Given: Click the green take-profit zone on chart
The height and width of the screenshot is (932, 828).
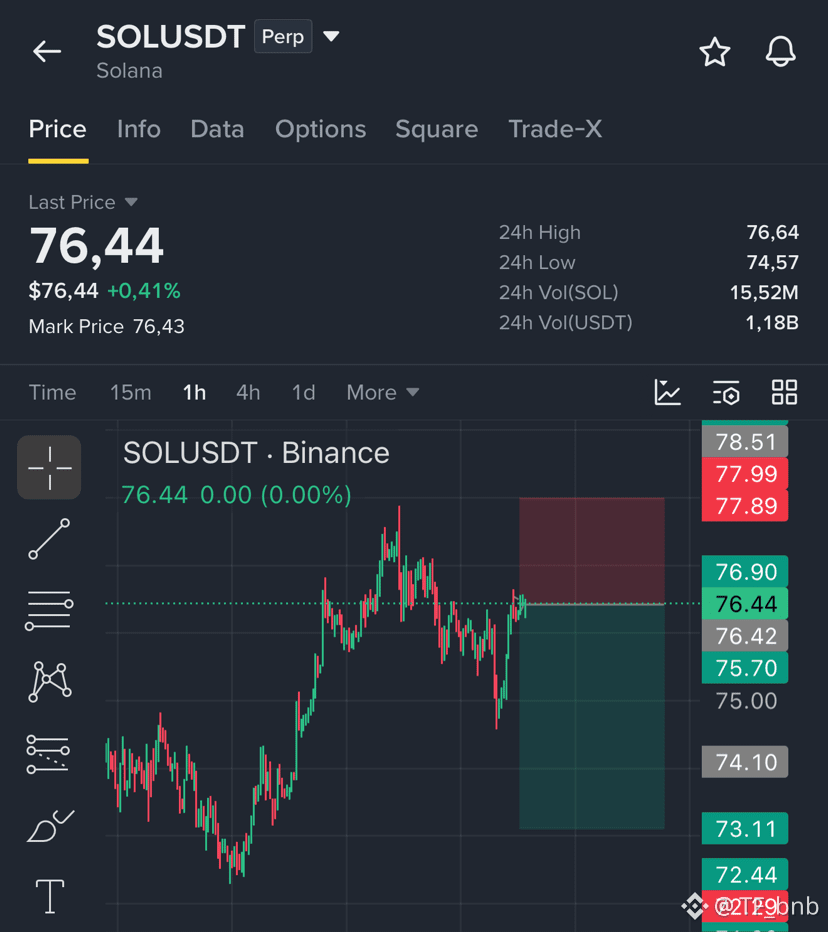Looking at the screenshot, I should pos(591,716).
